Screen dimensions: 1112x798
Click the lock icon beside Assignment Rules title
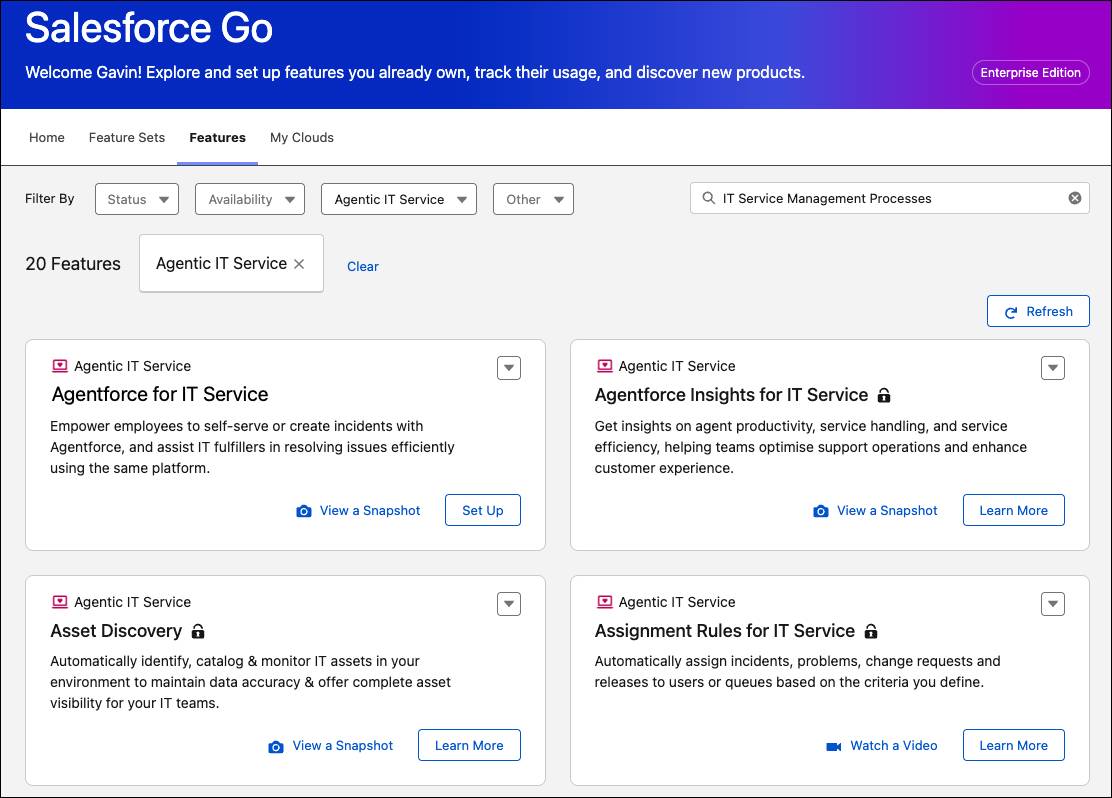point(871,632)
